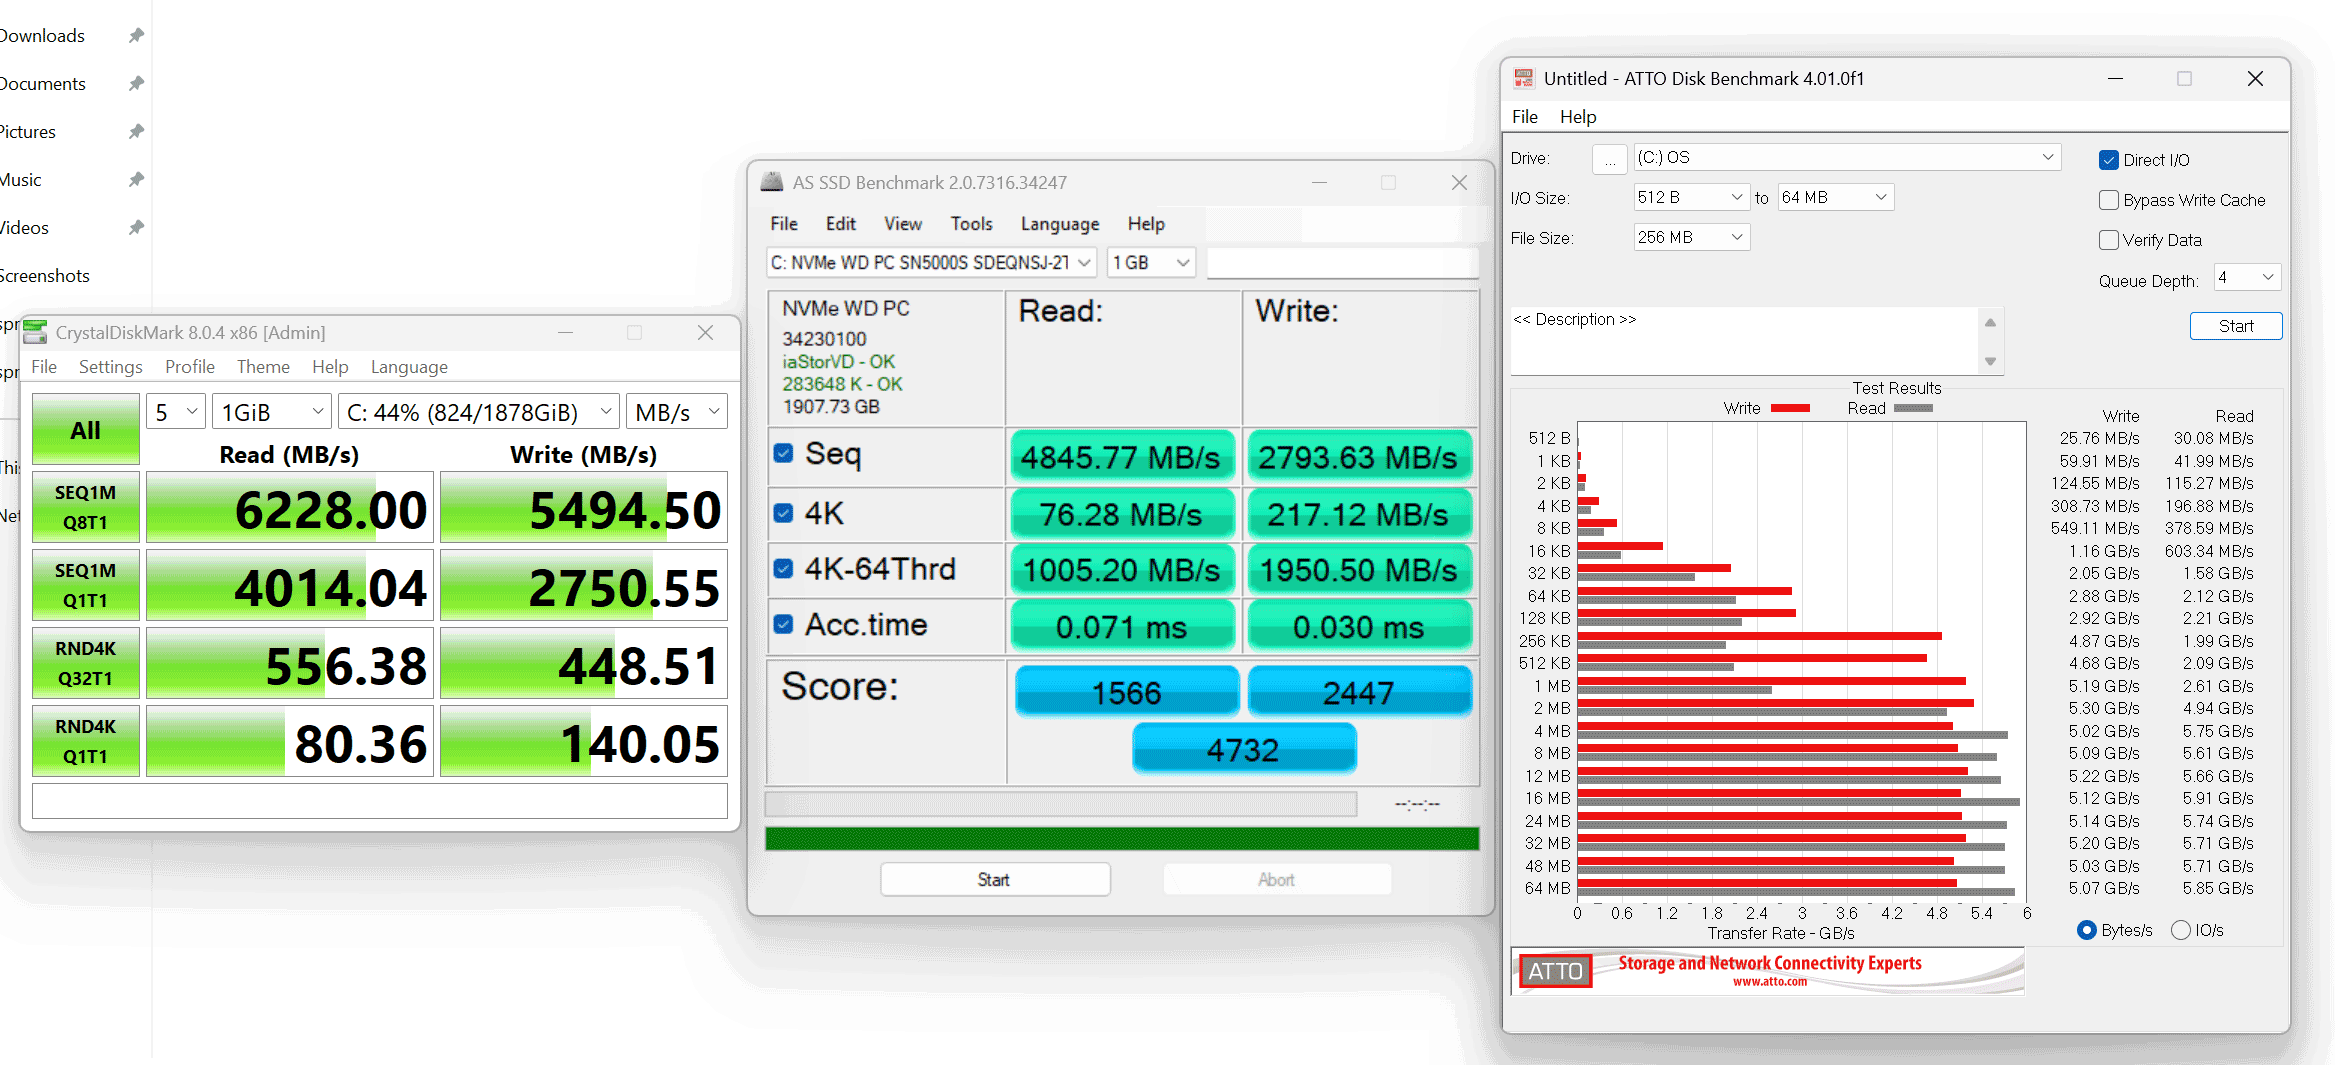The height and width of the screenshot is (1065, 2335).
Task: Open the I/O Size maximum dropdown 64 MB
Action: pos(1835,197)
